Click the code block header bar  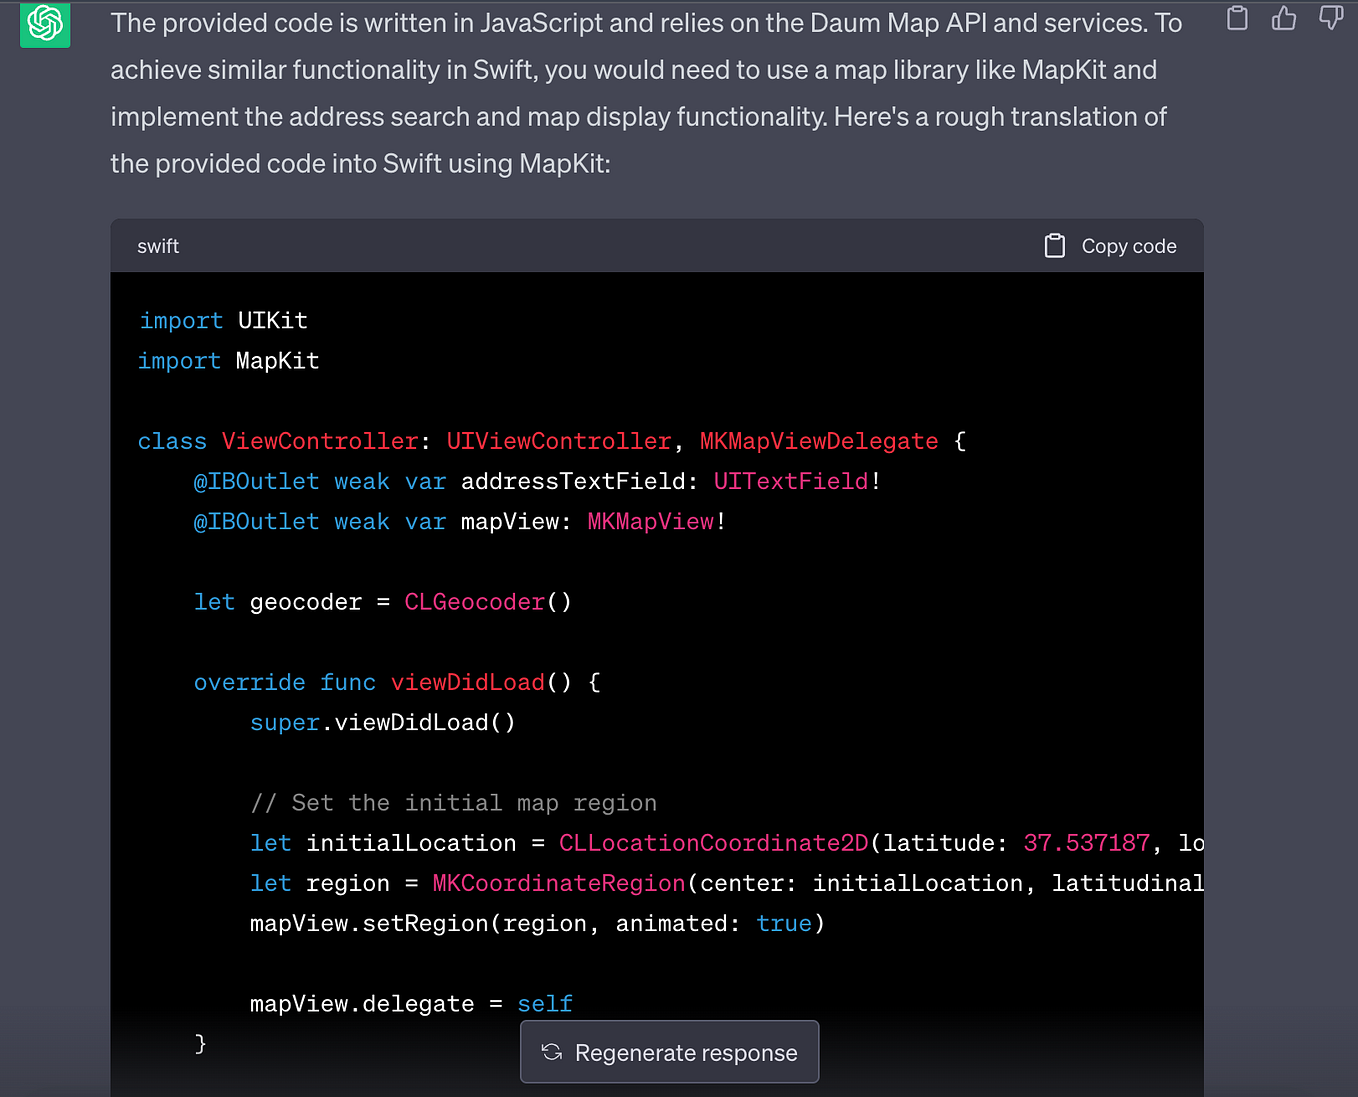click(x=600, y=245)
